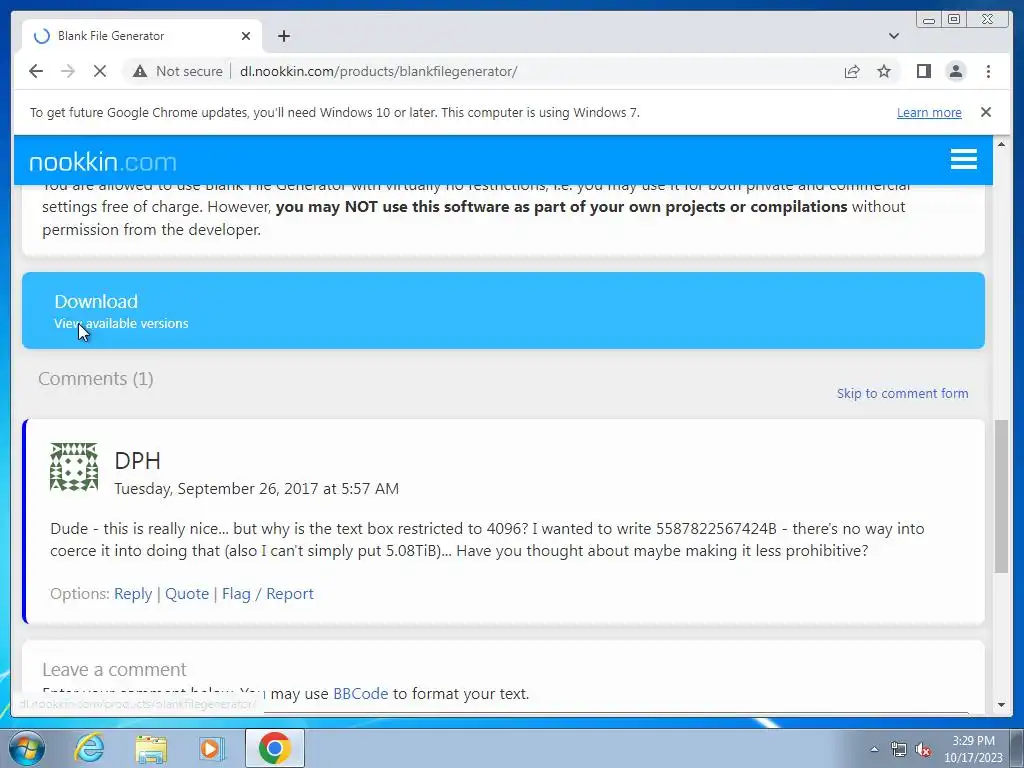Click the nookkin.com site logo
The height and width of the screenshot is (768, 1024).
point(103,161)
